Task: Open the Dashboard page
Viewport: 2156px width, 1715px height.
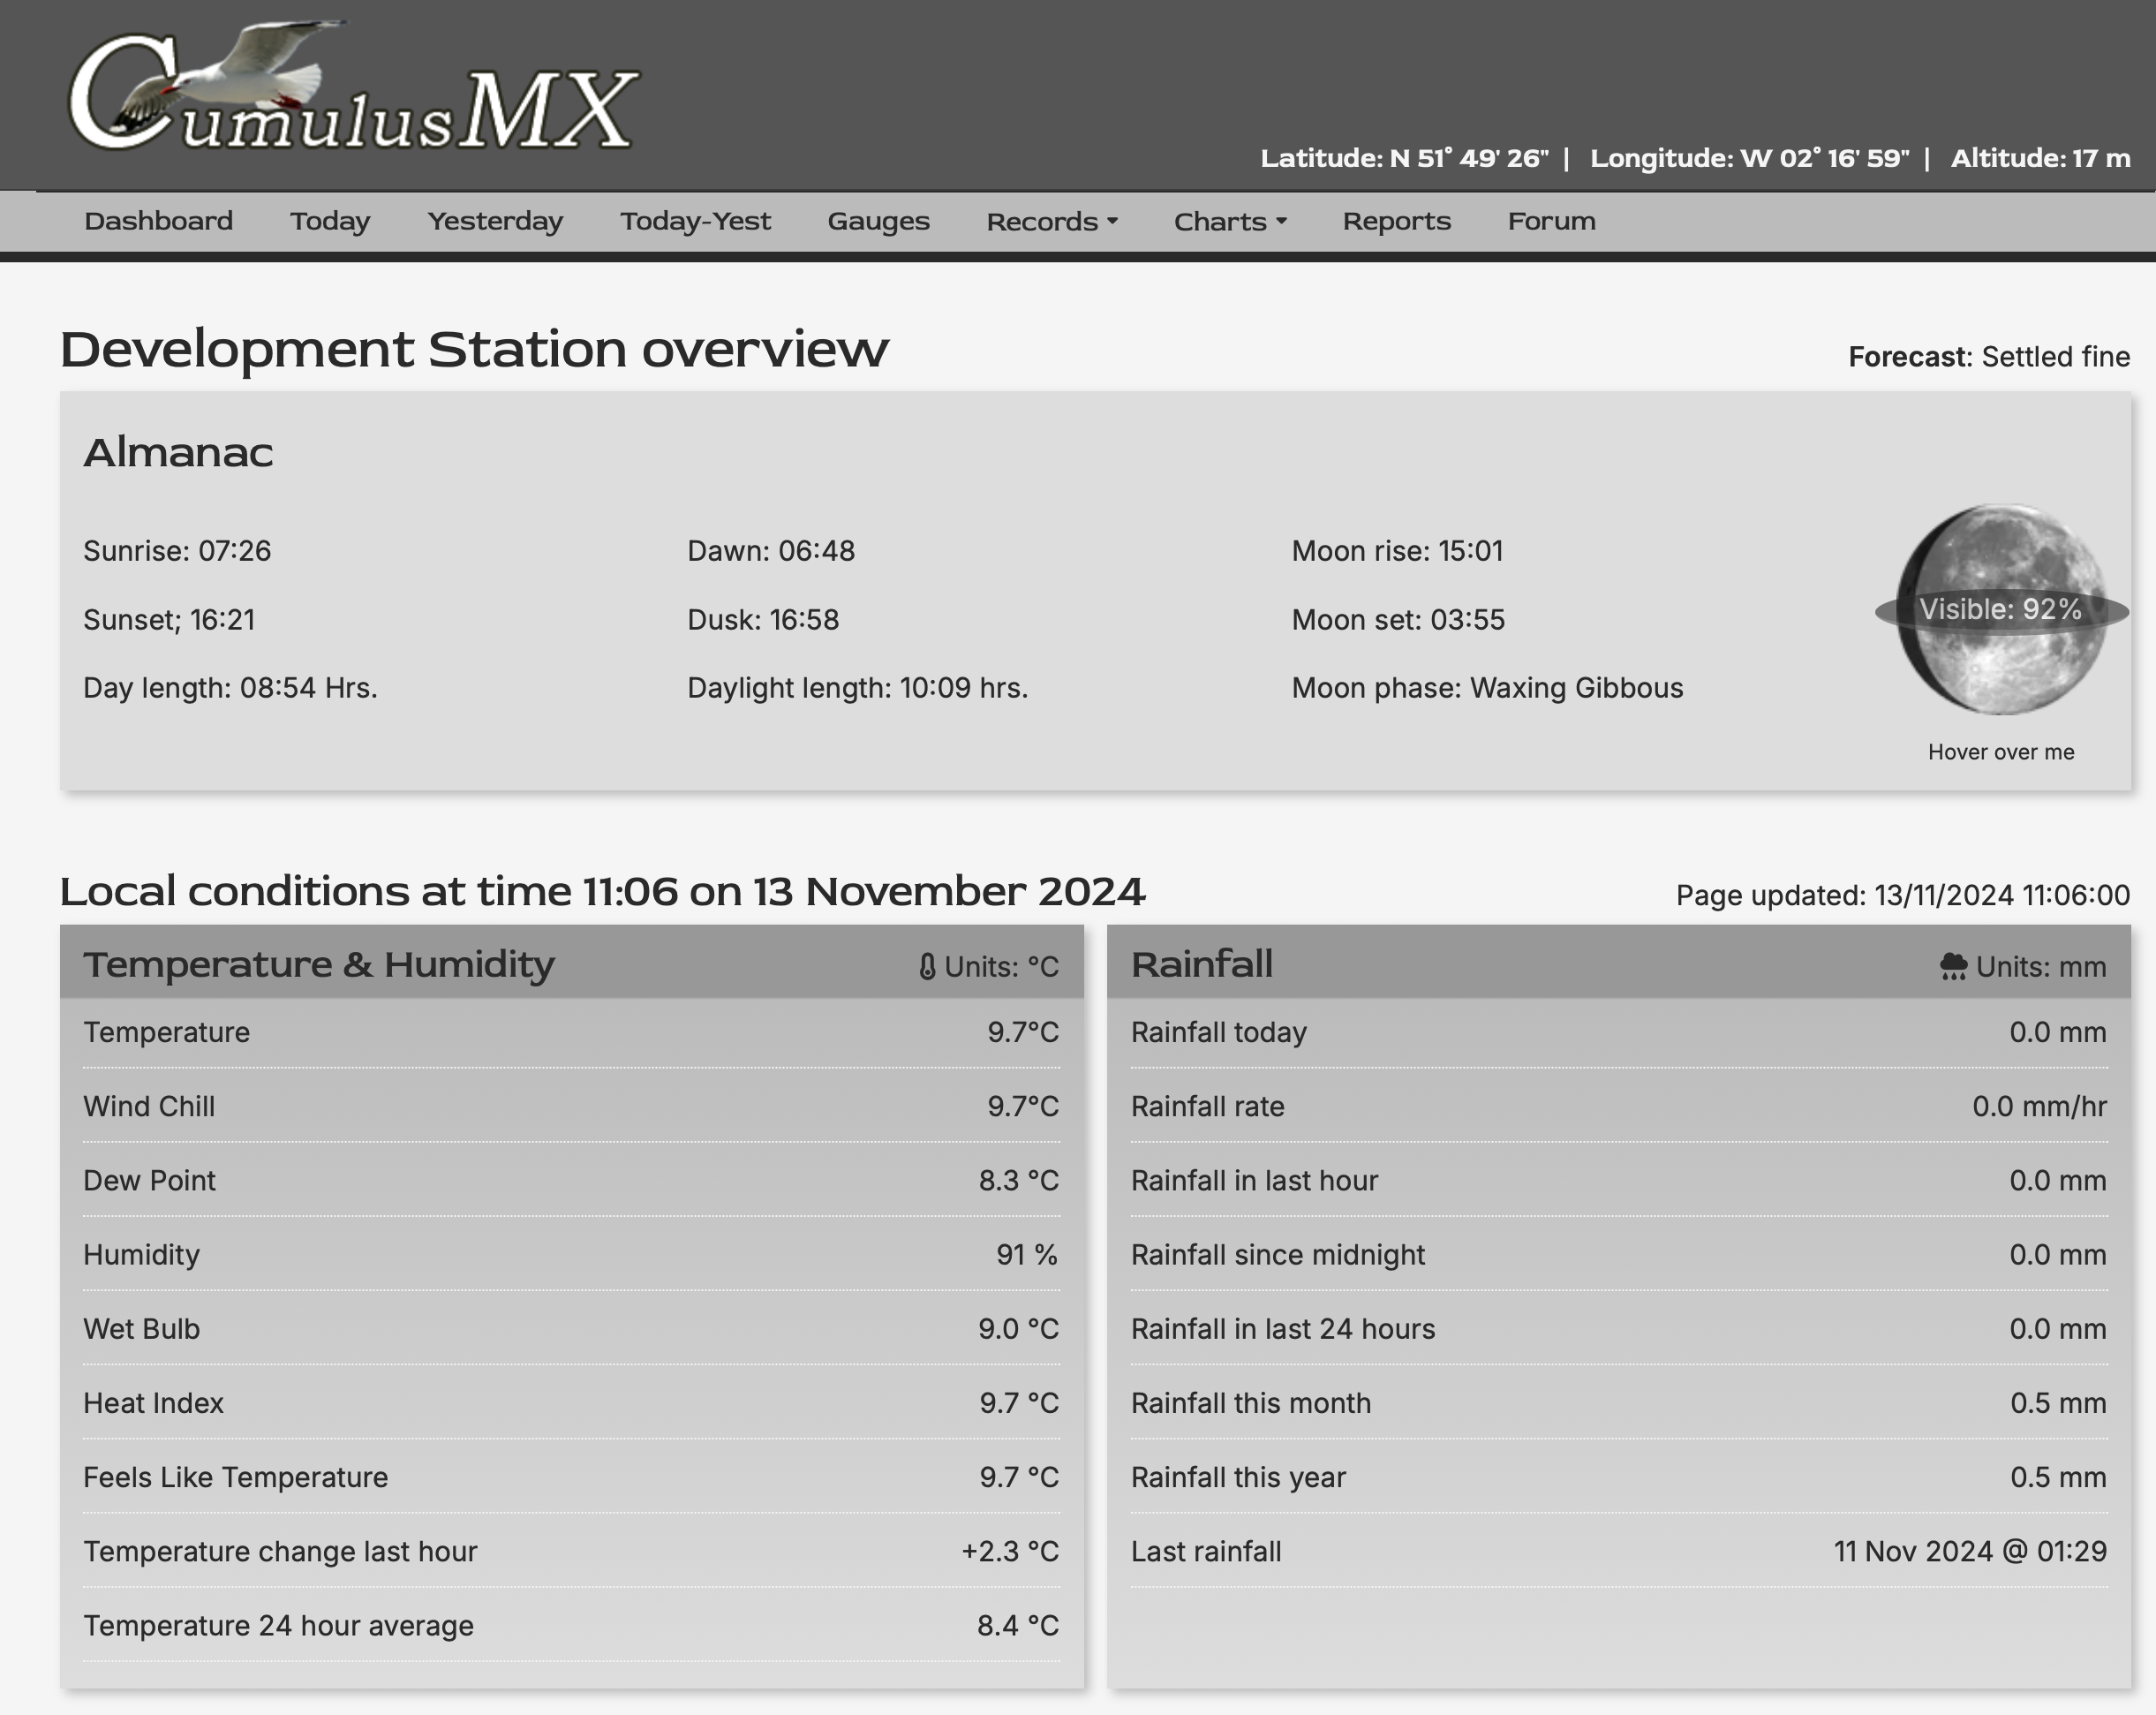Action: click(x=158, y=221)
